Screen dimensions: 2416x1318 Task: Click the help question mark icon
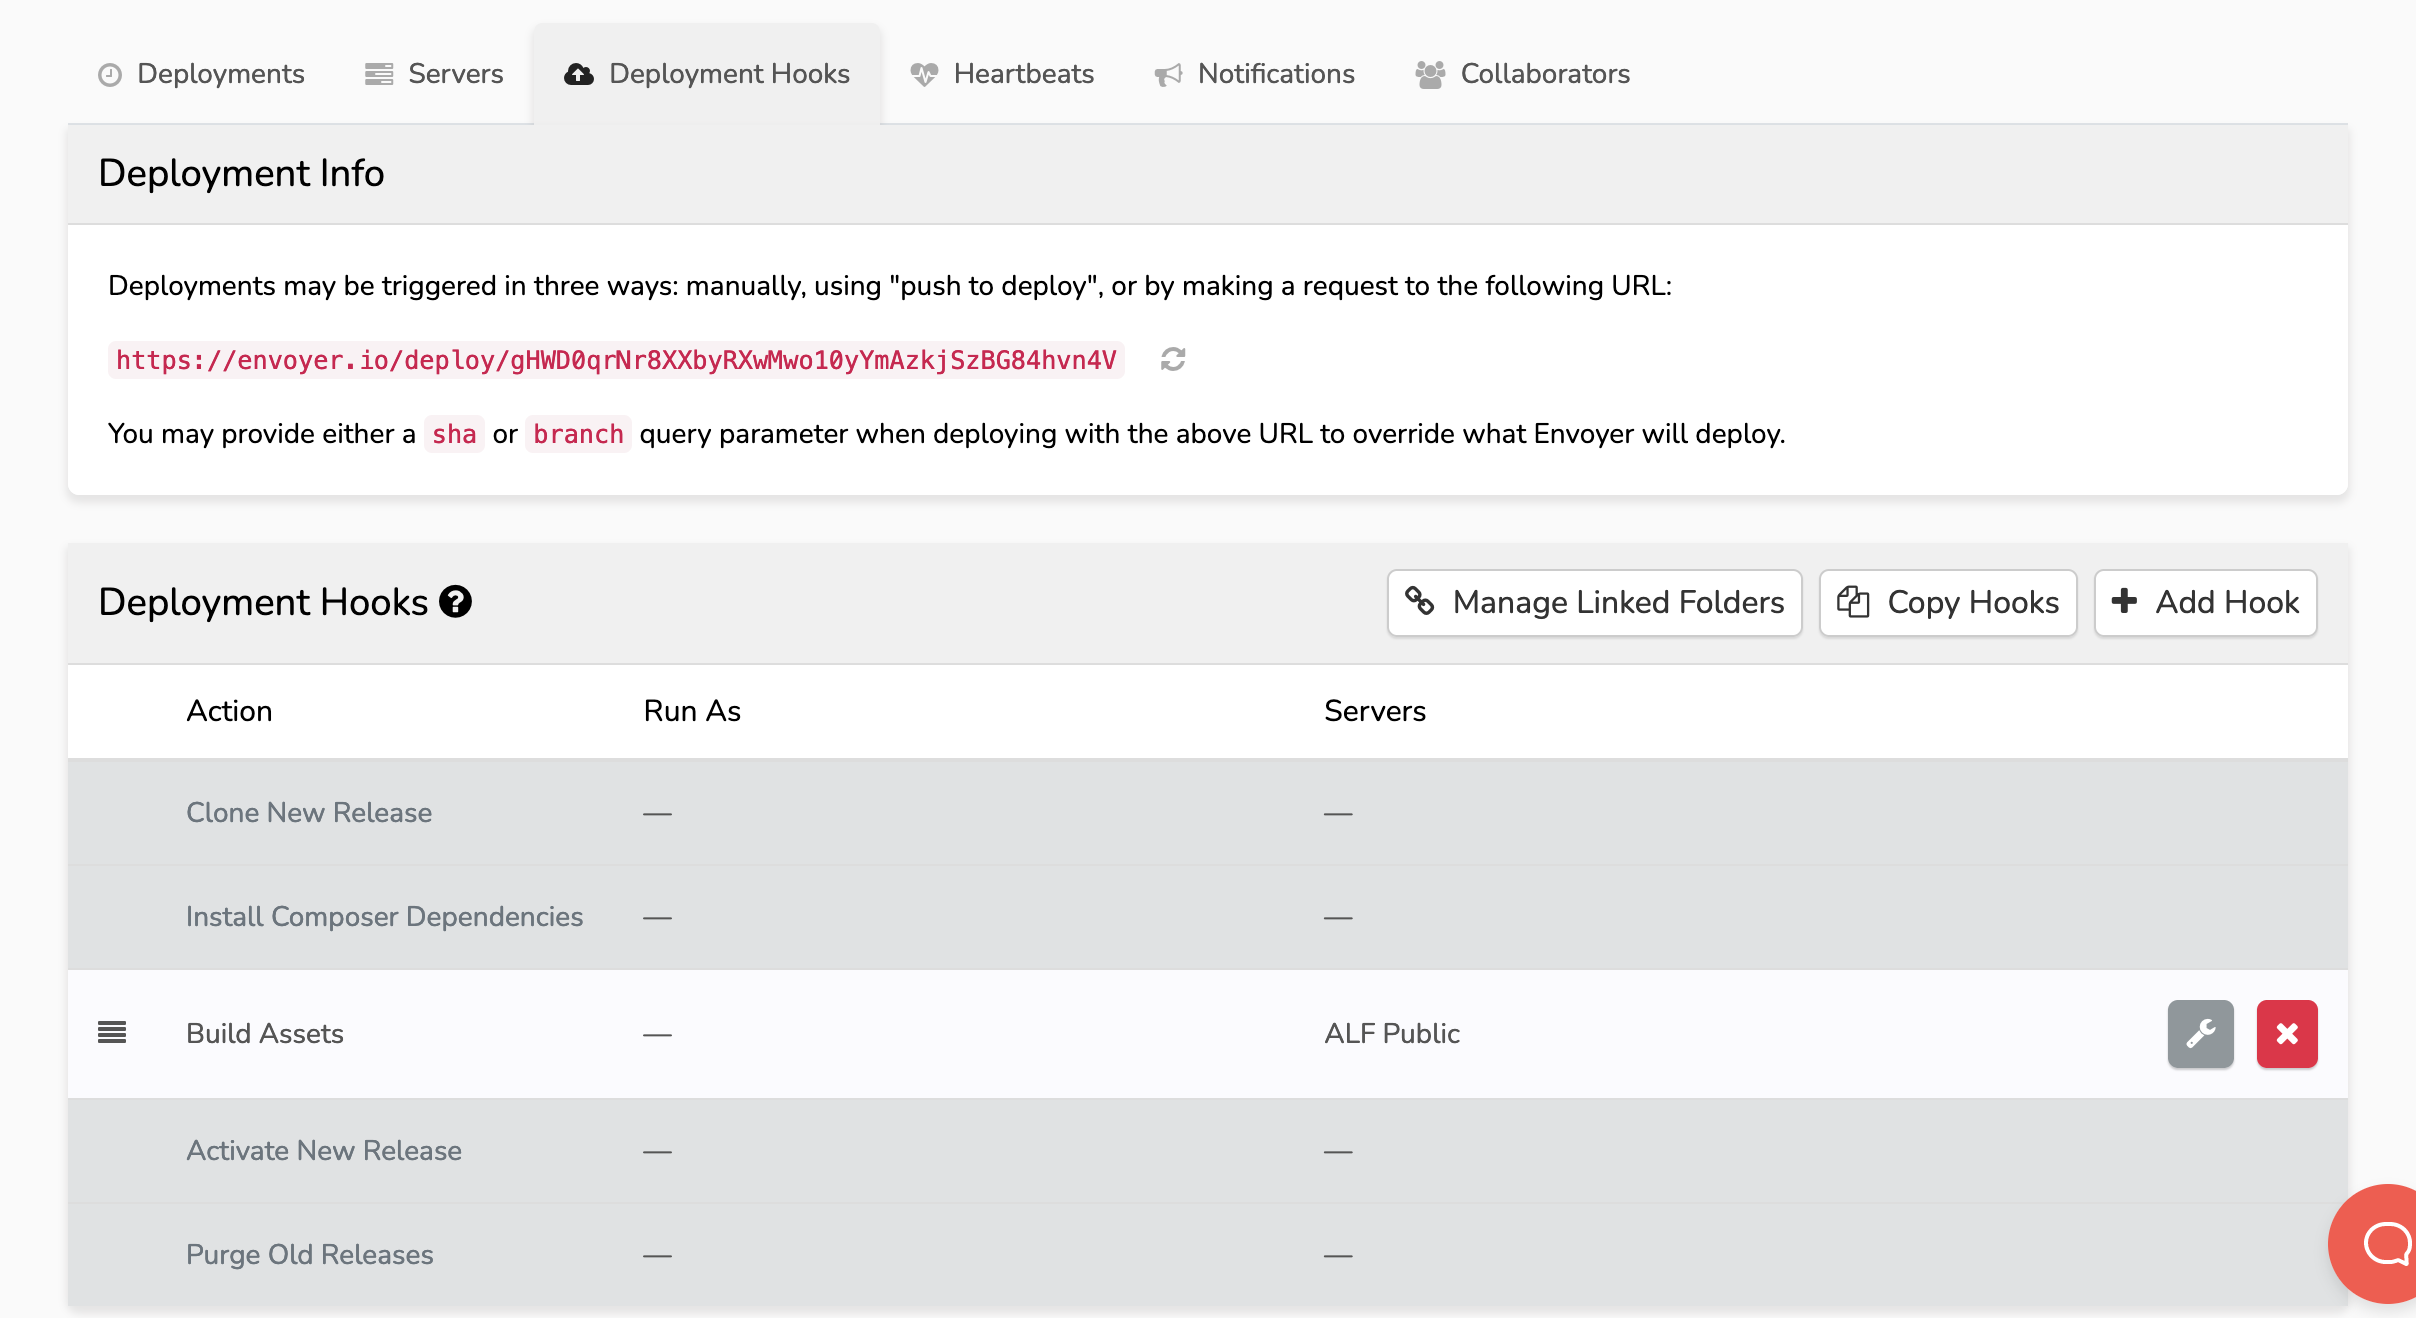pyautogui.click(x=455, y=602)
